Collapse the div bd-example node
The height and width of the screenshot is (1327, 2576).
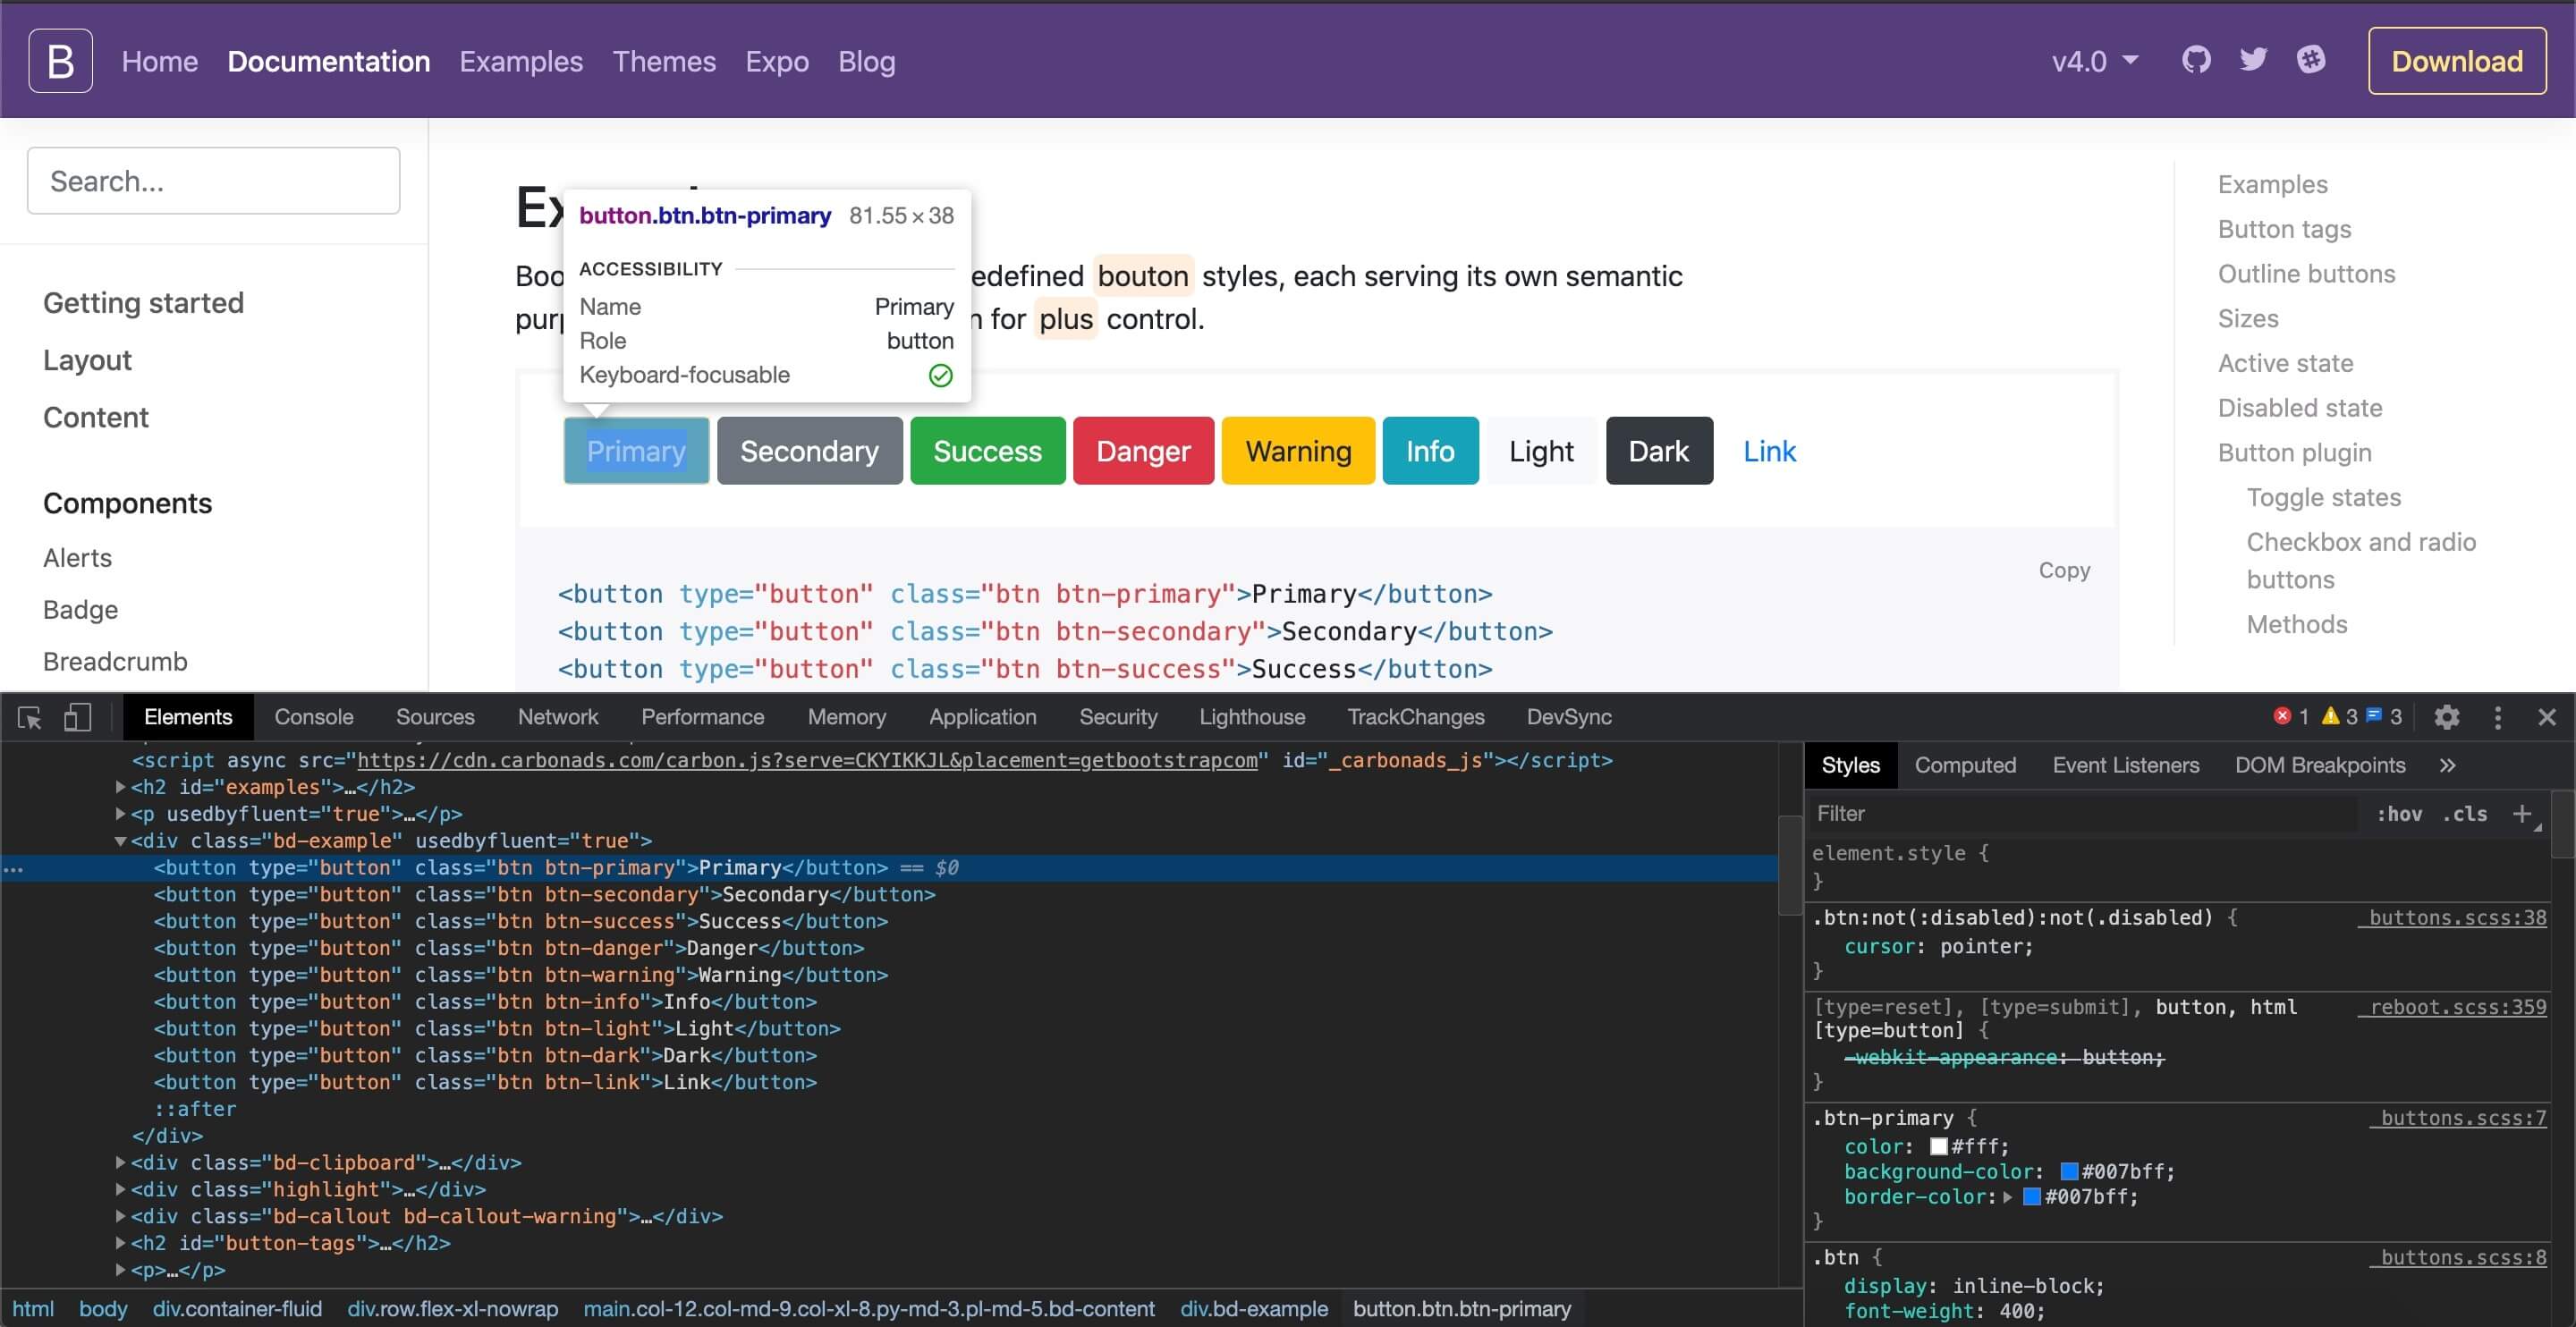pos(121,841)
